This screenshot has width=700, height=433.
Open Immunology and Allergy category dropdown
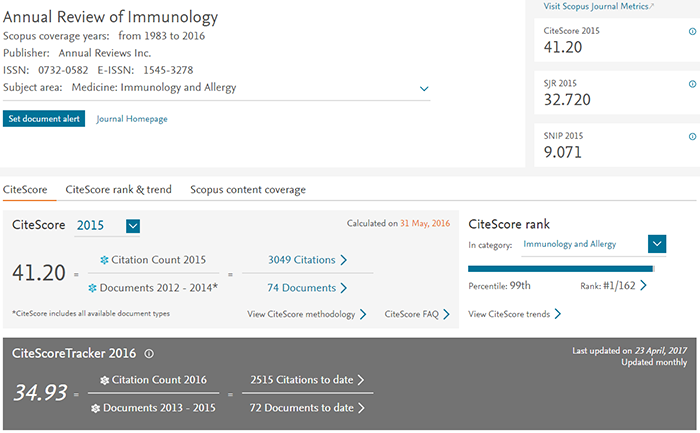657,244
